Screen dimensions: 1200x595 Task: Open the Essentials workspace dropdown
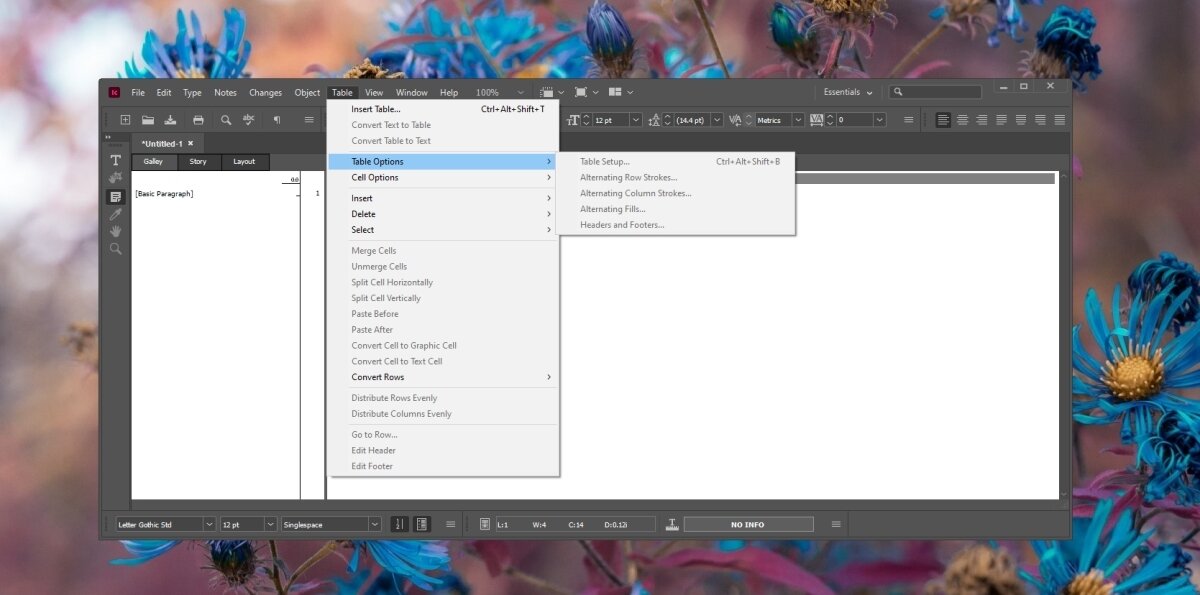coord(848,92)
